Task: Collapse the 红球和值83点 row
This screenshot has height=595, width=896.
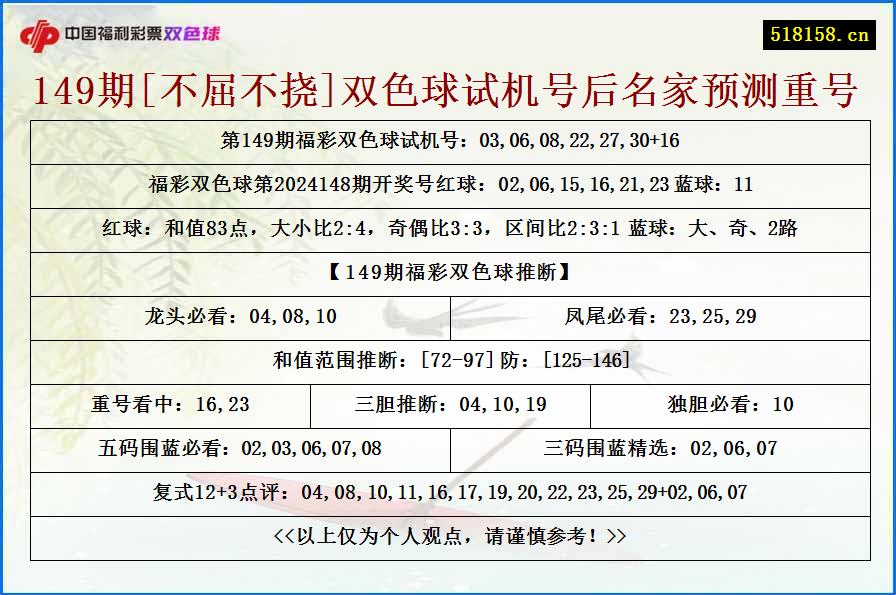Action: click(448, 230)
